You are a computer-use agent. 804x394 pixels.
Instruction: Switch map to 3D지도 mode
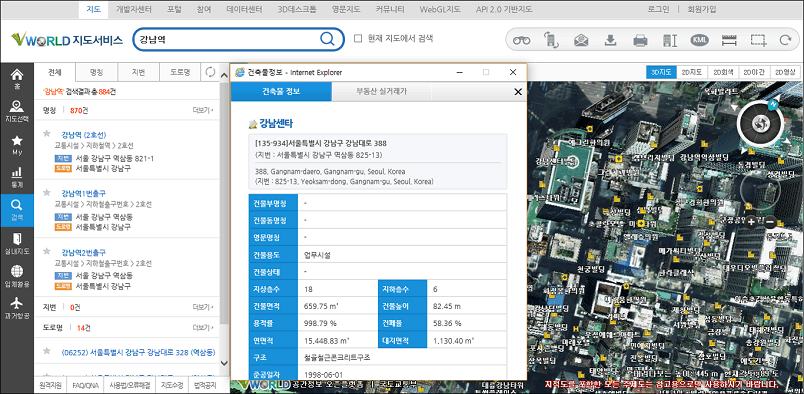point(661,72)
